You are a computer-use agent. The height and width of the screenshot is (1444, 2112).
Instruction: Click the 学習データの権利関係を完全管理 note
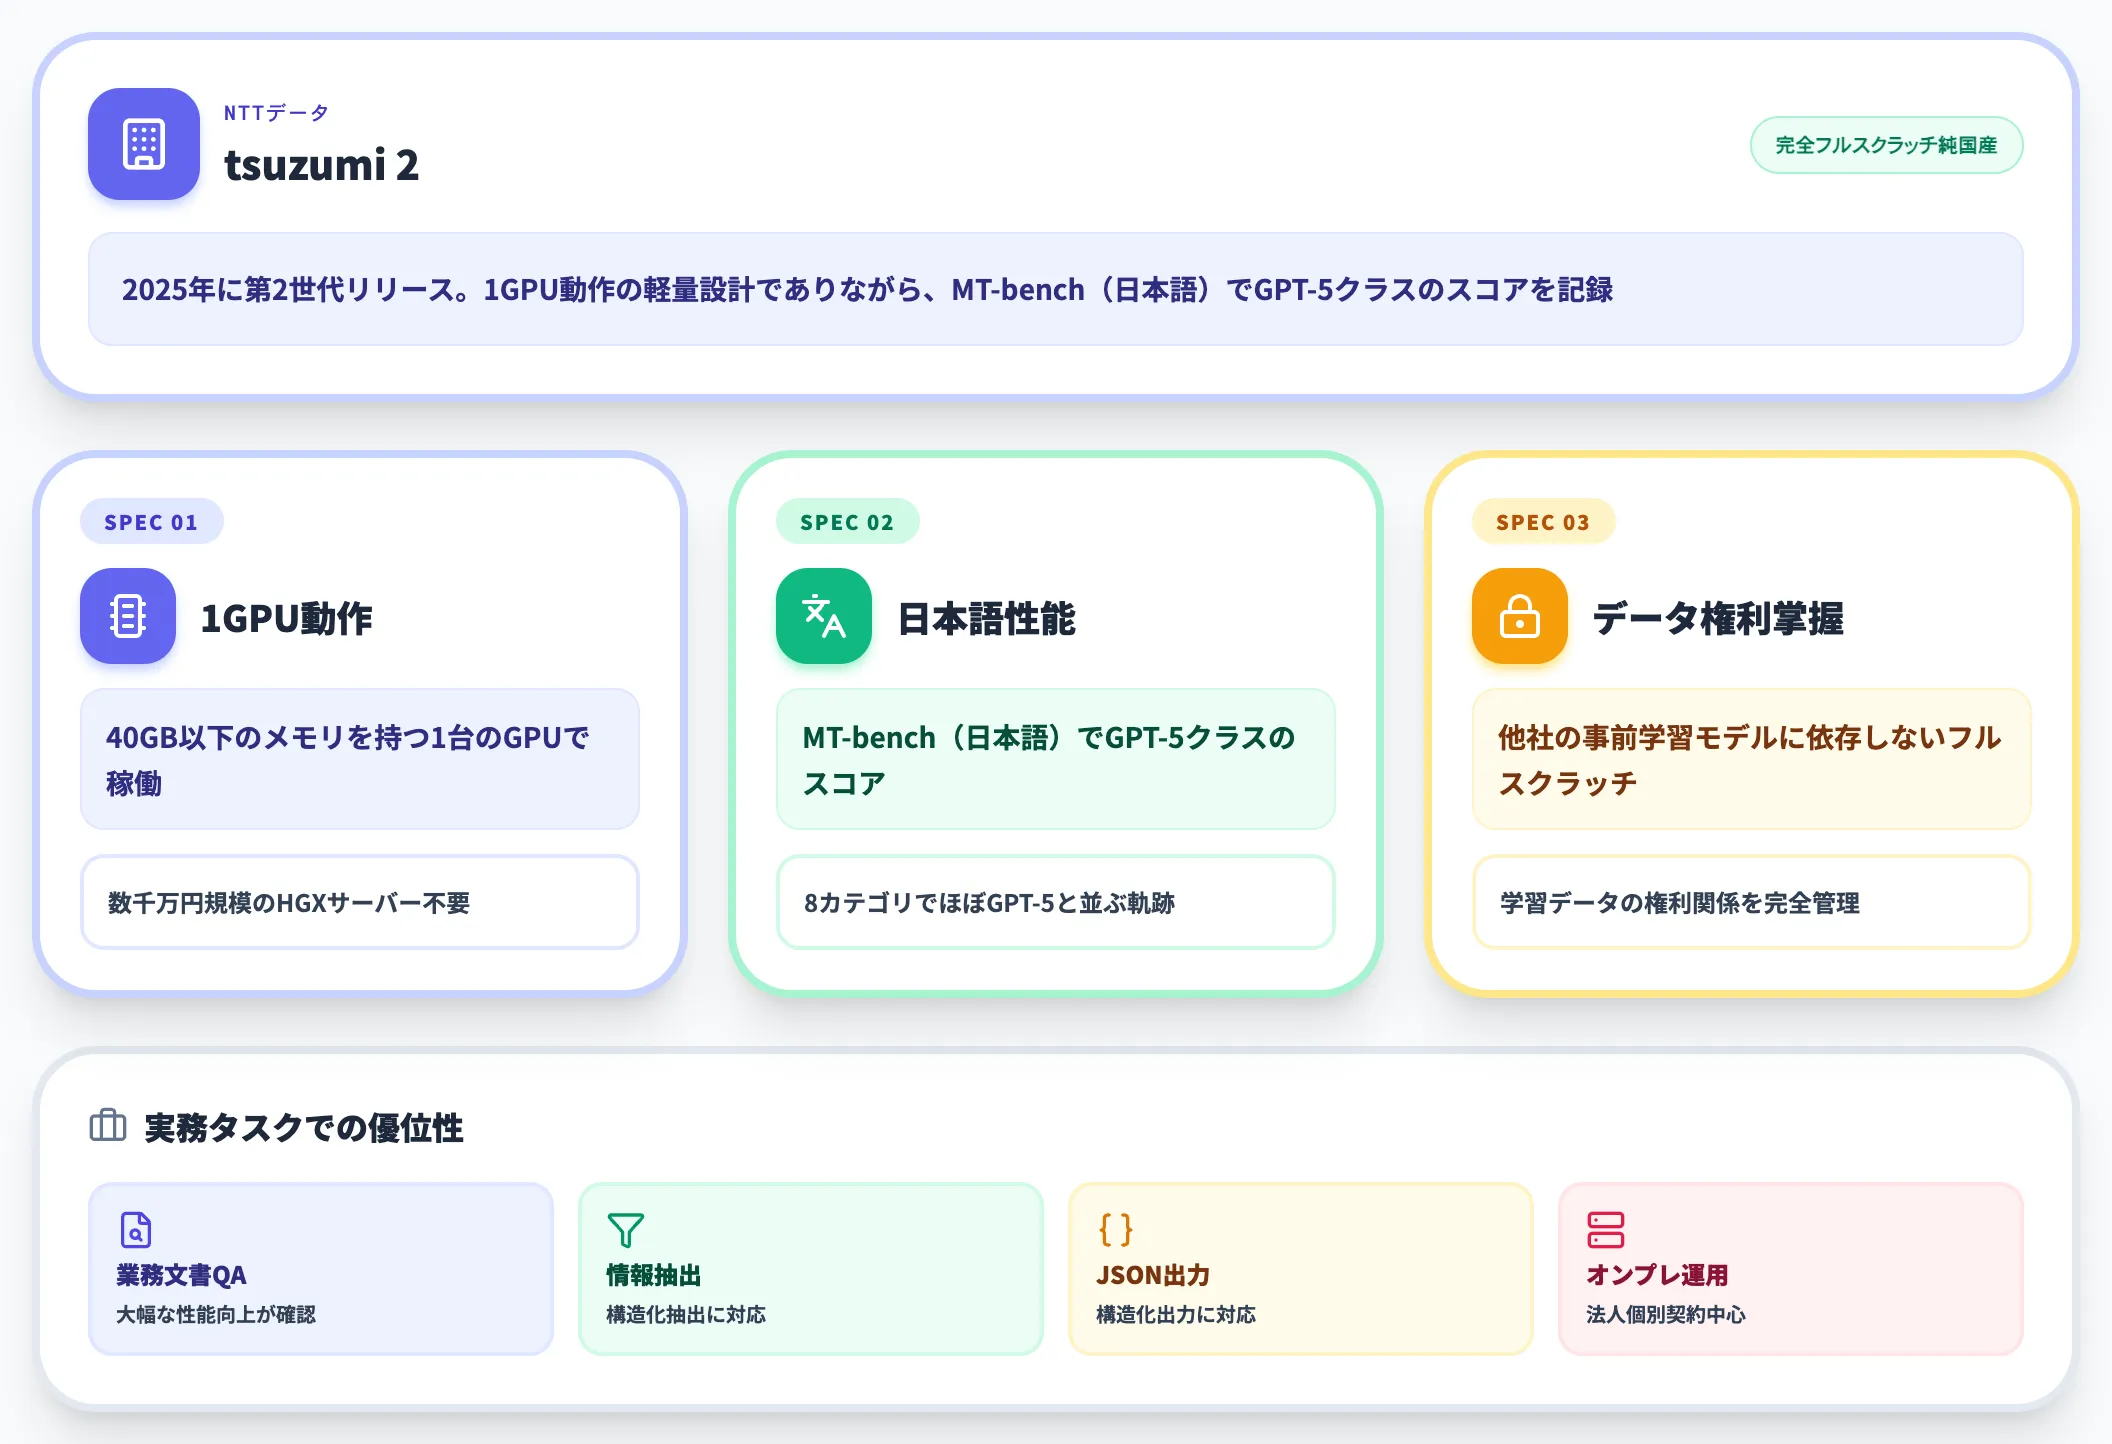(x=1752, y=902)
